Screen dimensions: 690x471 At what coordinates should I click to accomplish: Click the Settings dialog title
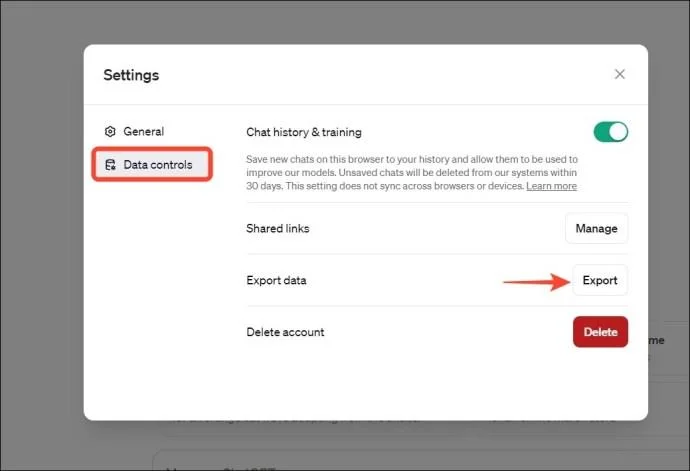tap(131, 75)
